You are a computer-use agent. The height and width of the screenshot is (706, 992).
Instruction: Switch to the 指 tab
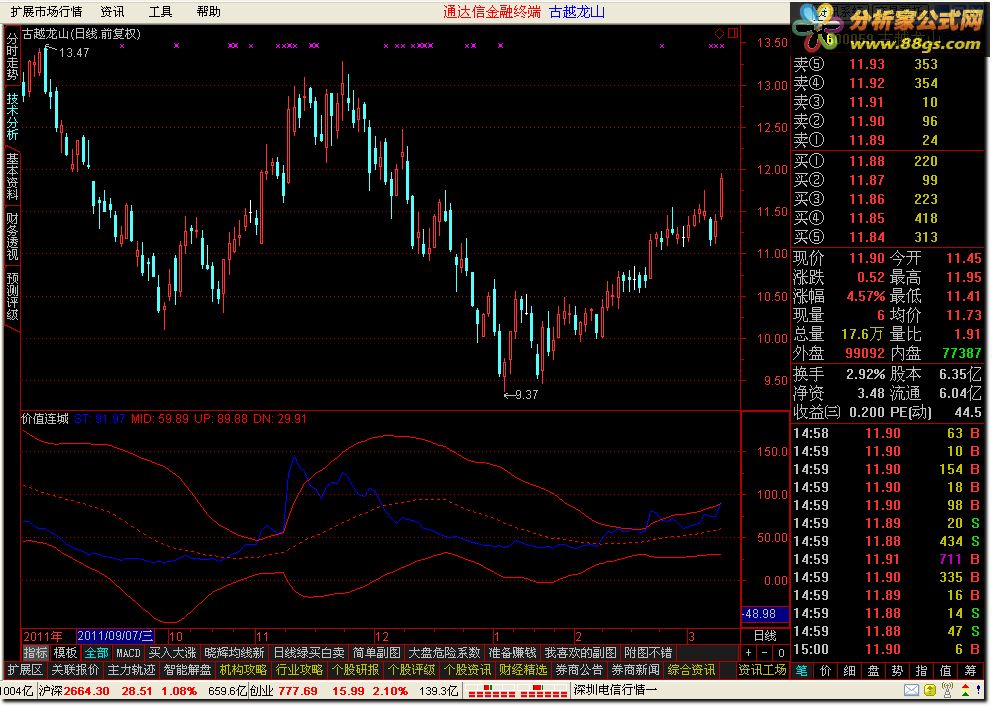click(x=922, y=671)
